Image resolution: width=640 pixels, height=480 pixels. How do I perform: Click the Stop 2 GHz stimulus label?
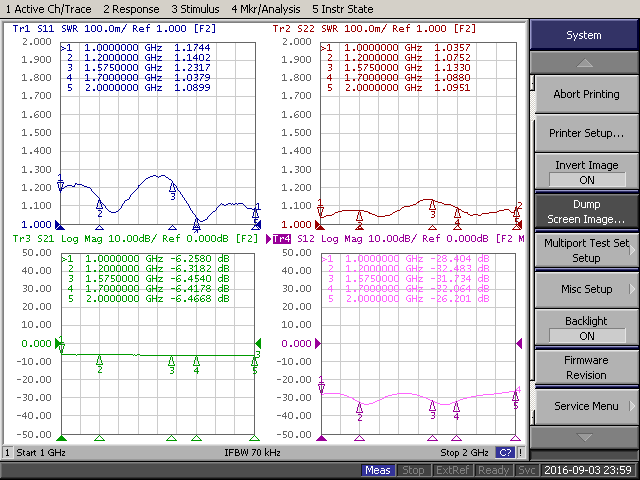tap(464, 453)
